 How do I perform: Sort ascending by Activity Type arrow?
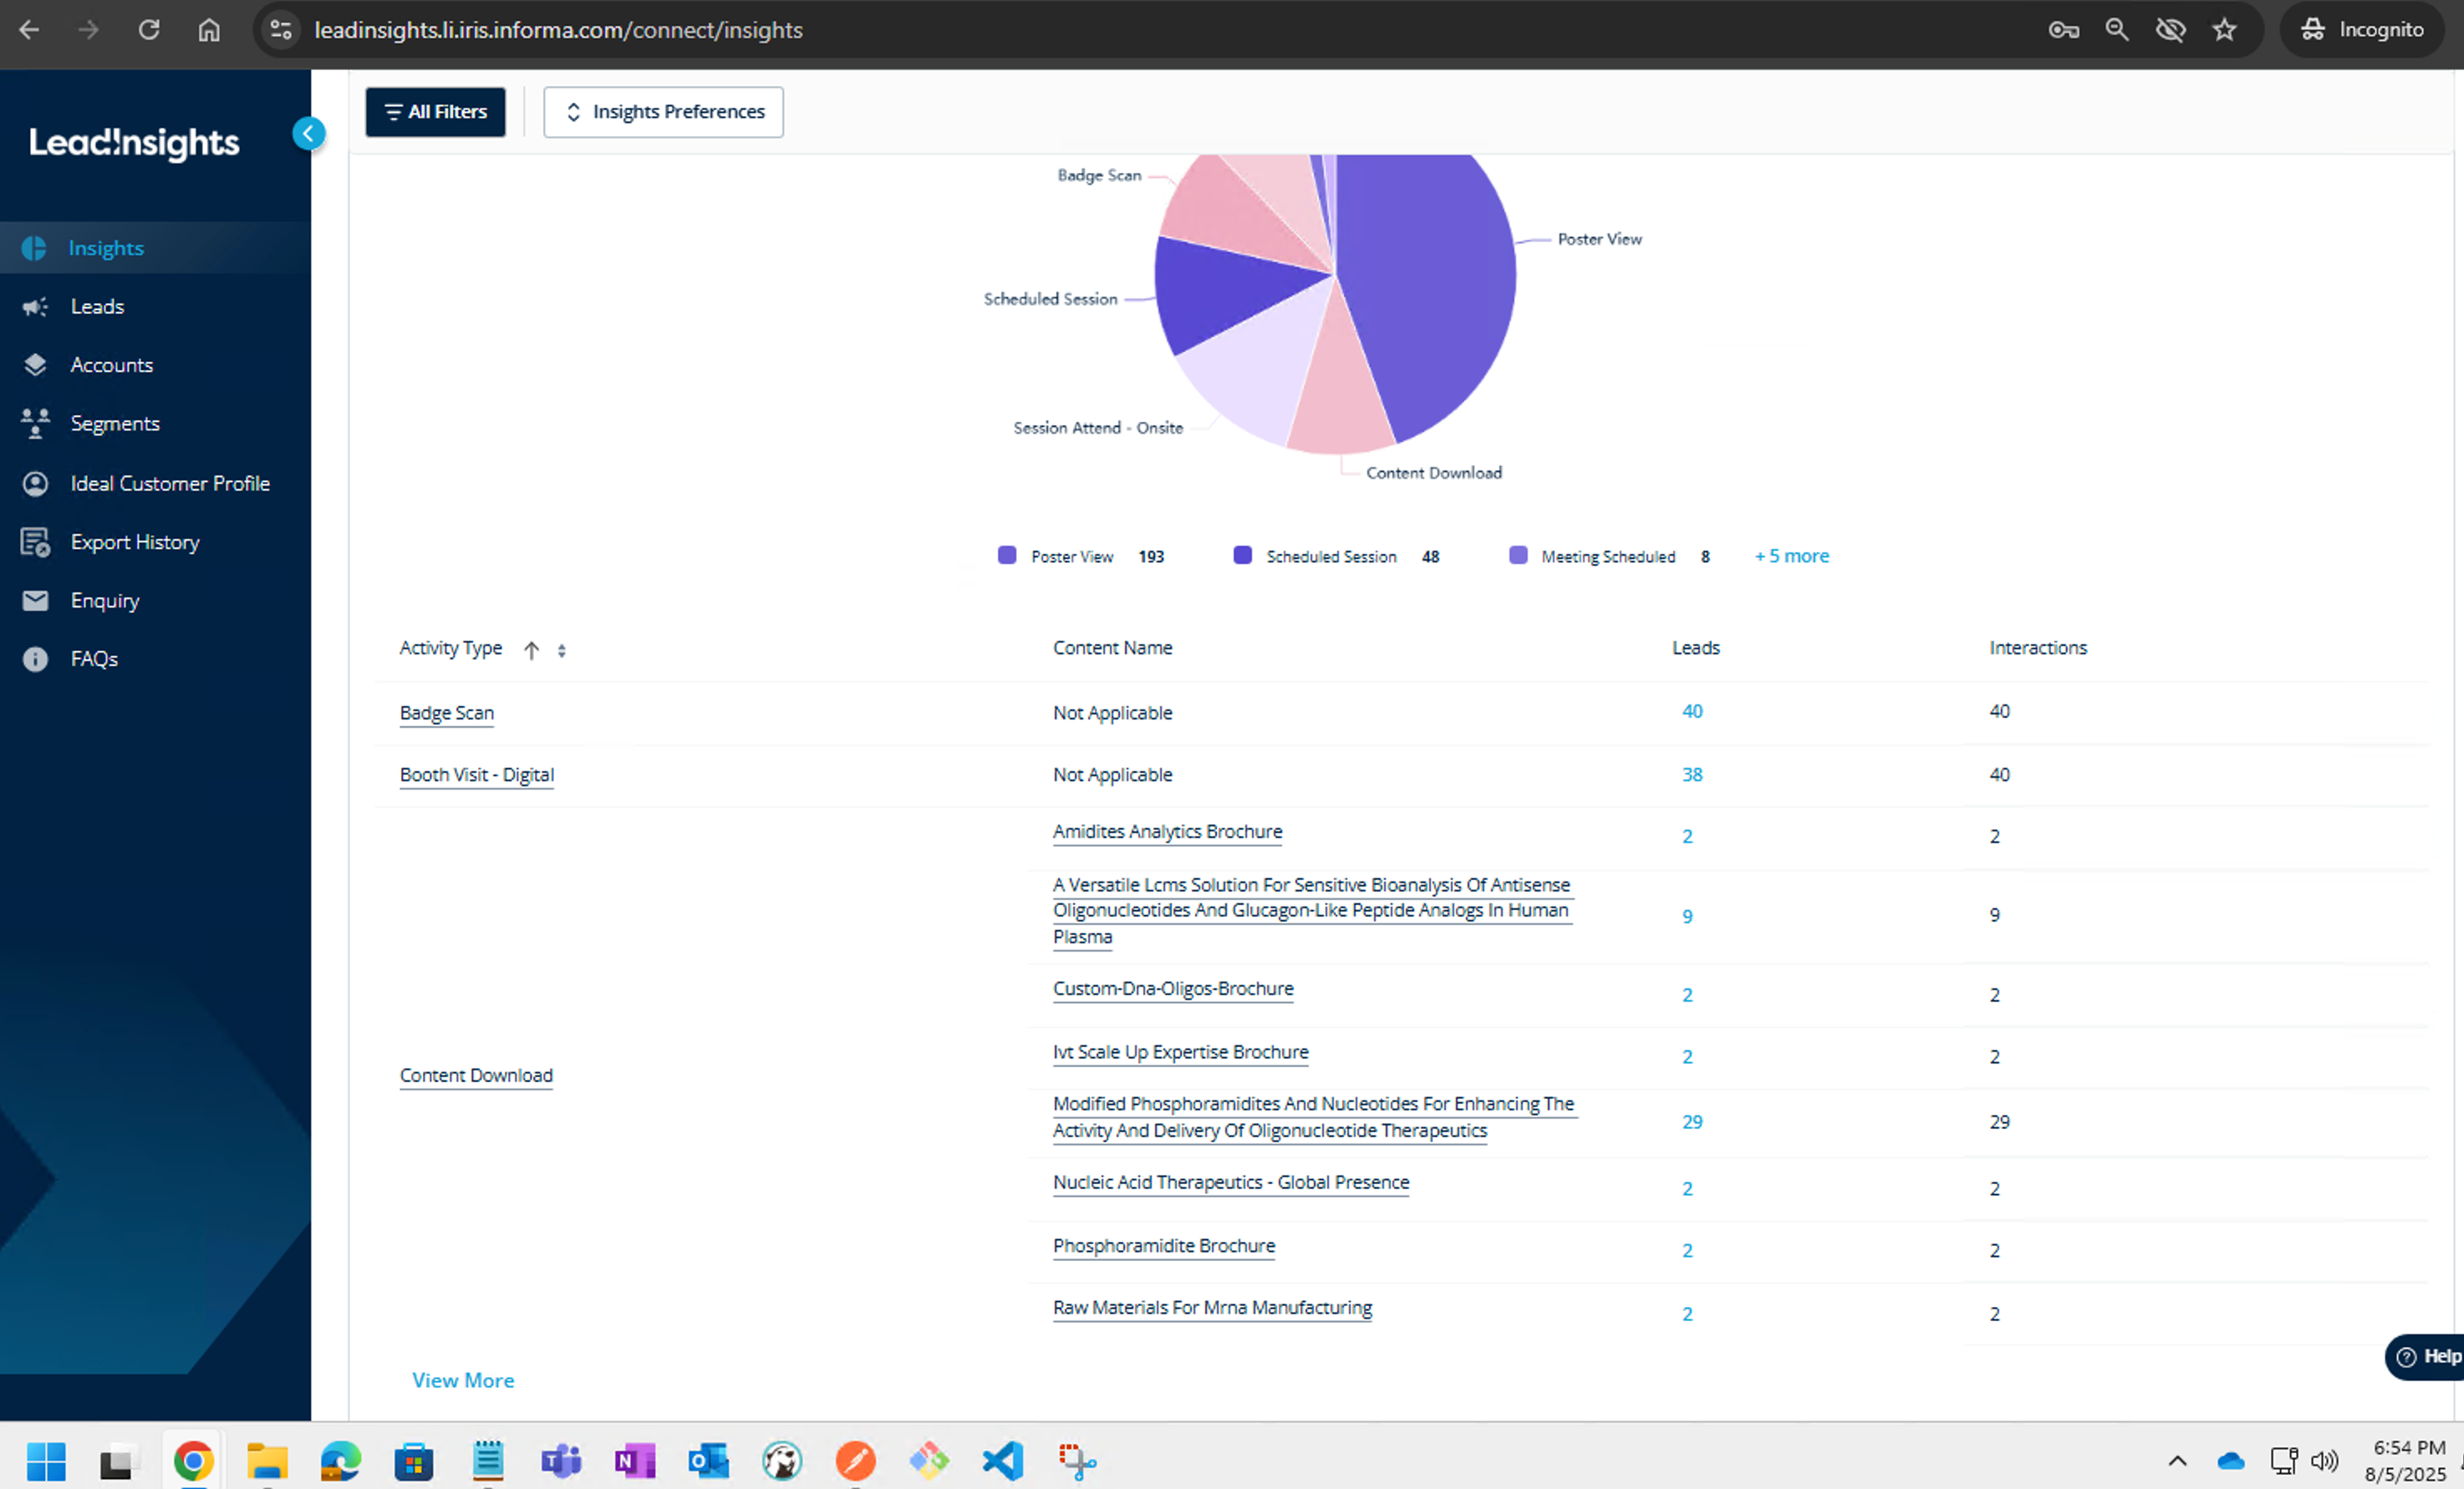[532, 650]
